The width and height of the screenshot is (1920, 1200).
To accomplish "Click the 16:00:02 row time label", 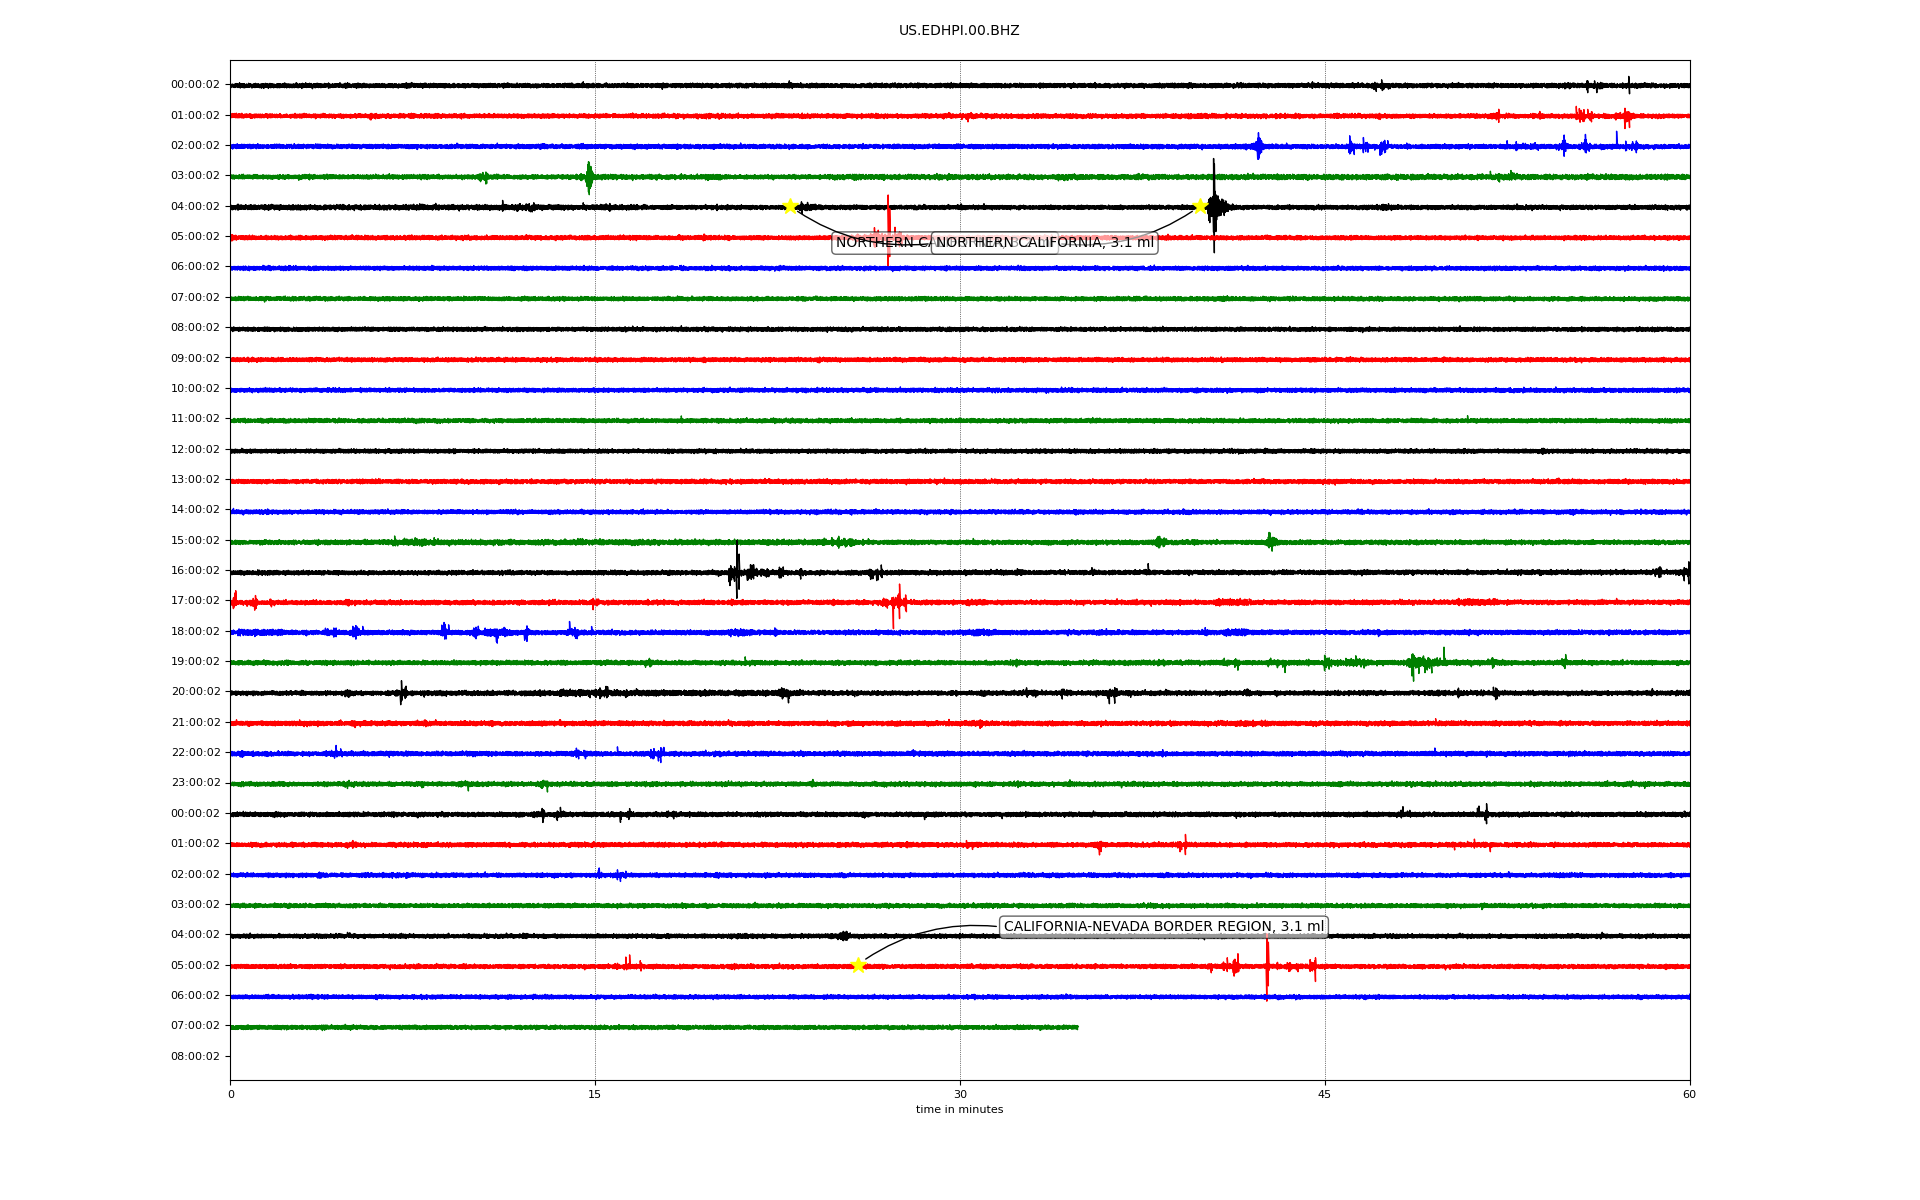I will pyautogui.click(x=195, y=571).
